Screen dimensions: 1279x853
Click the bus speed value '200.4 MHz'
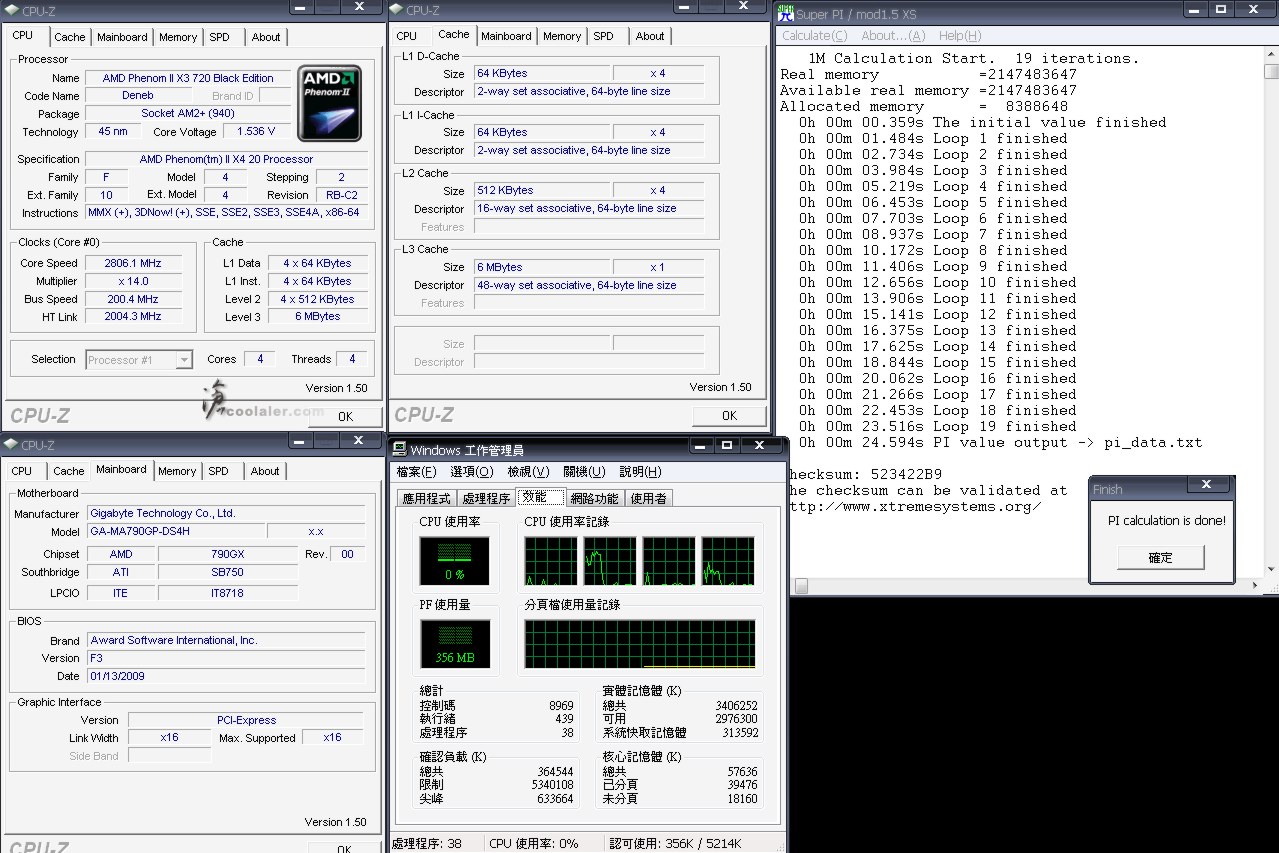(133, 299)
